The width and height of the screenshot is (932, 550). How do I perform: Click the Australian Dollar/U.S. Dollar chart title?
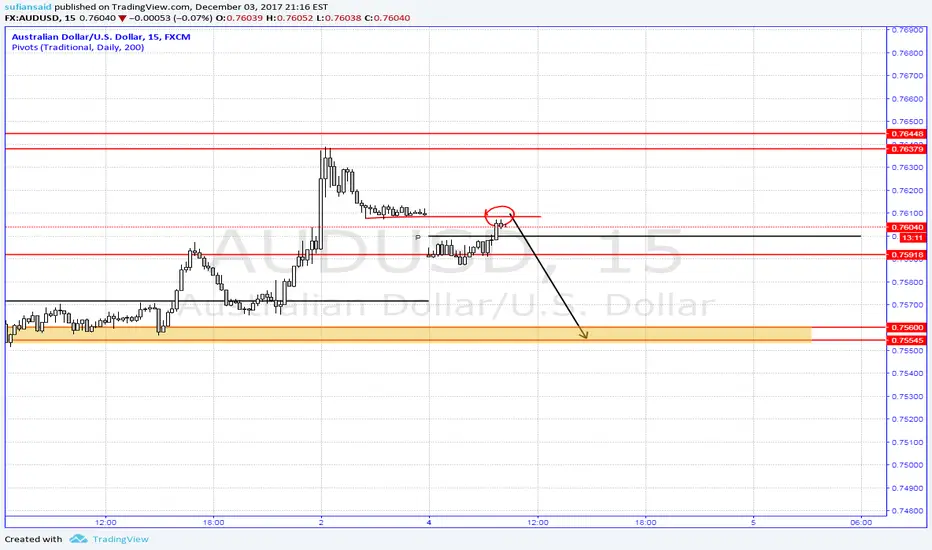101,37
